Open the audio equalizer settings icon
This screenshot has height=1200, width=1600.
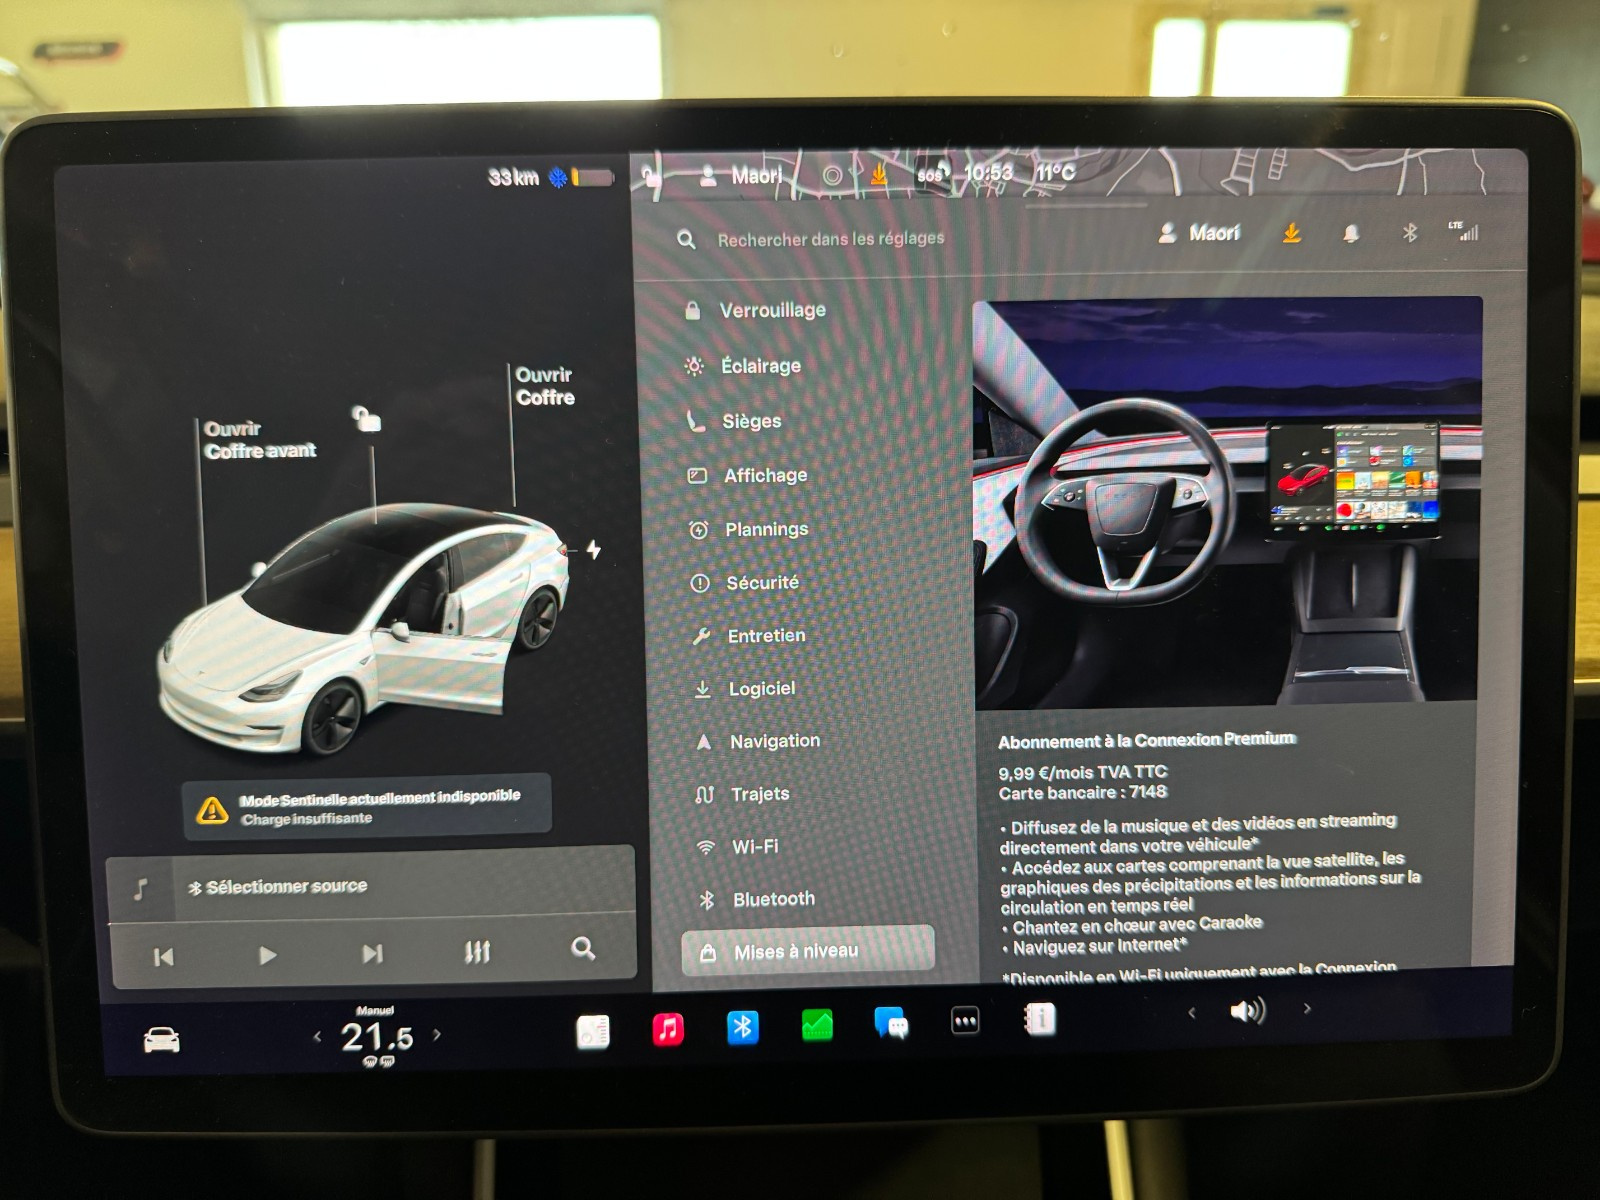click(477, 952)
